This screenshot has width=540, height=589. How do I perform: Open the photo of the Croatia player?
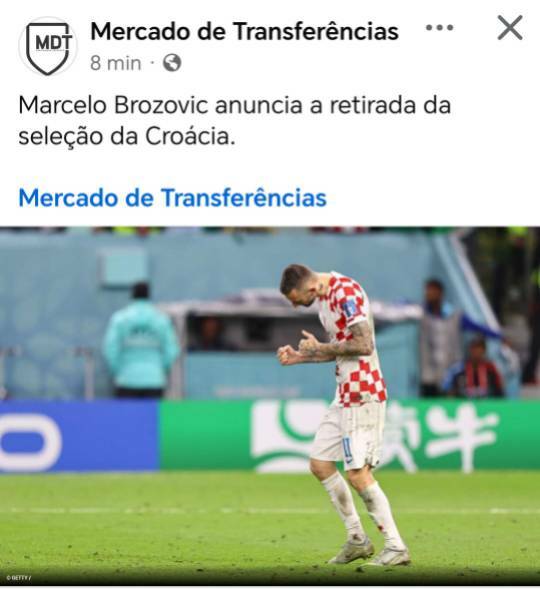[270, 407]
